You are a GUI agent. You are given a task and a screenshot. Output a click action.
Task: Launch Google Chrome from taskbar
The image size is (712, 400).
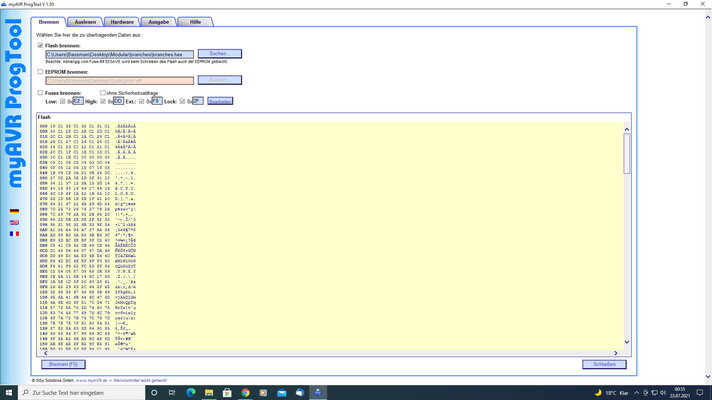pyautogui.click(x=245, y=393)
